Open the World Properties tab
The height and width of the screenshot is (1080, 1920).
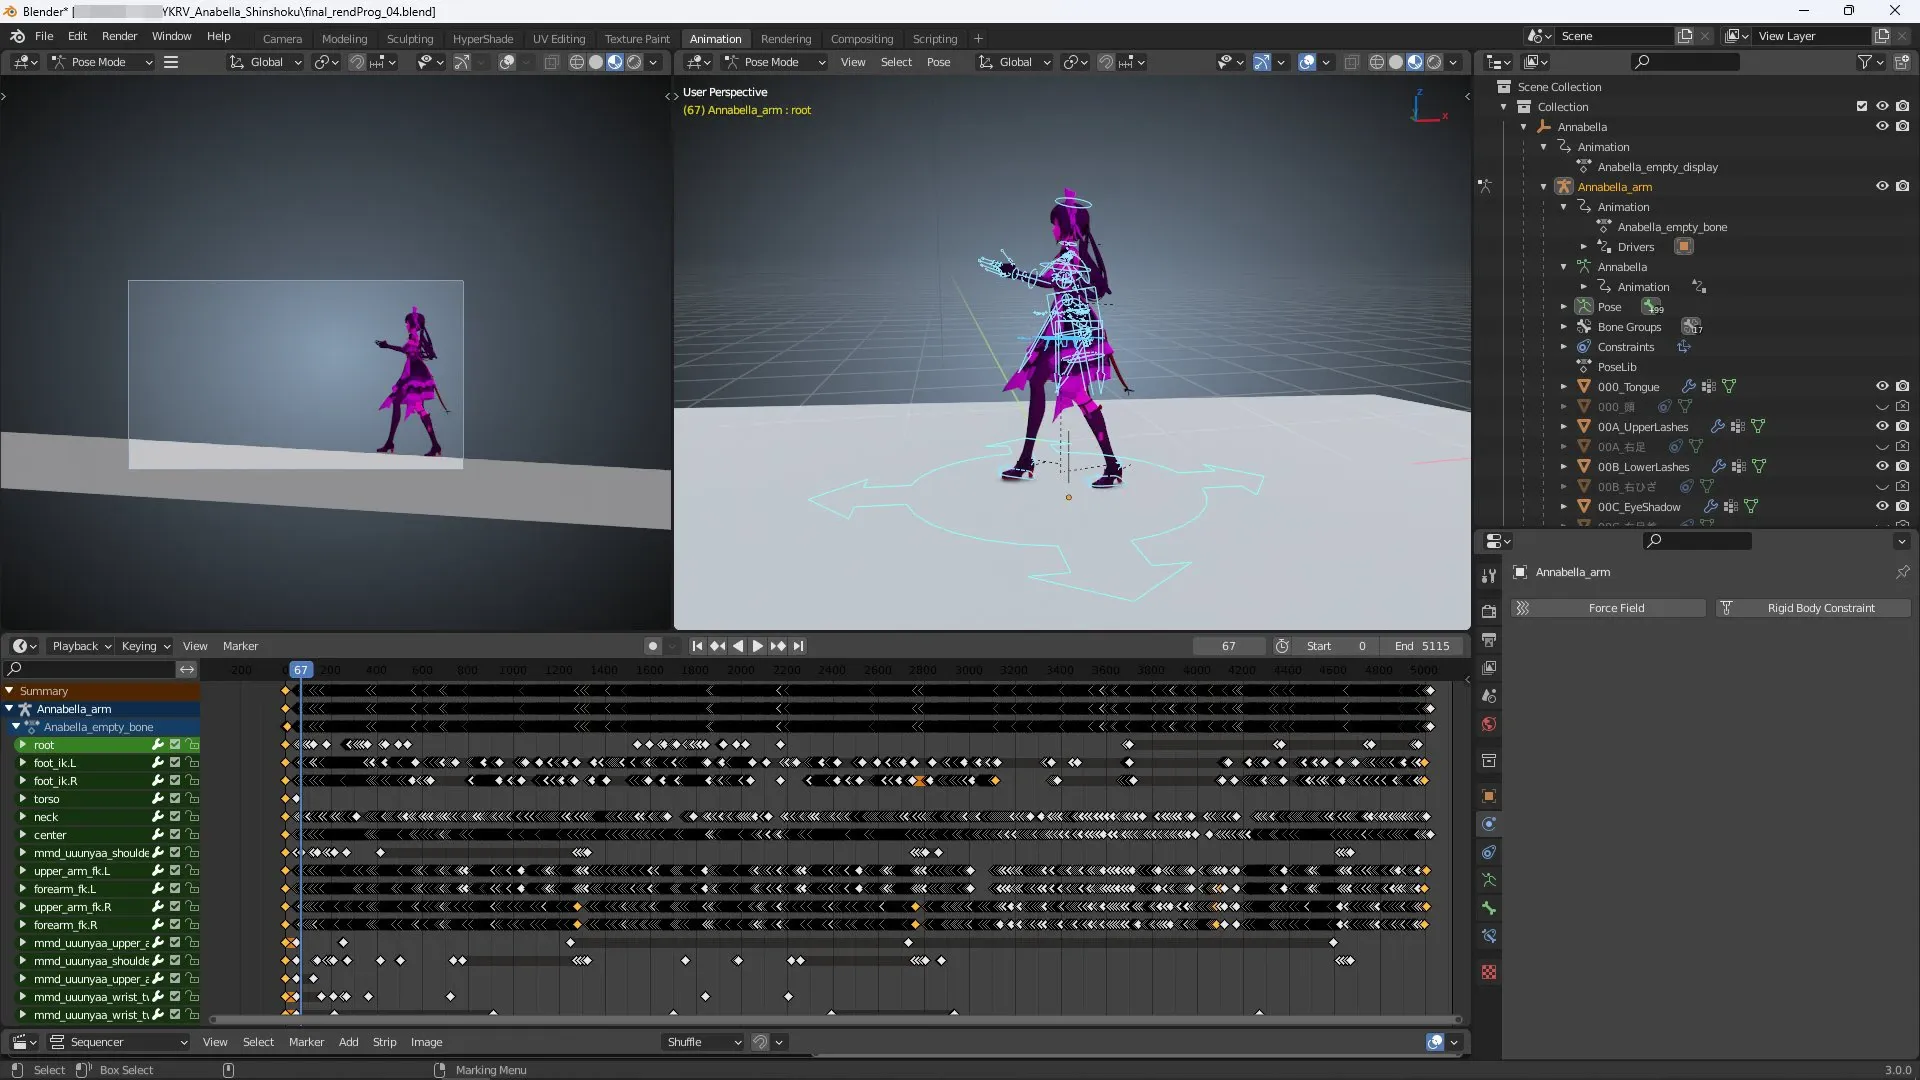pos(1489,721)
